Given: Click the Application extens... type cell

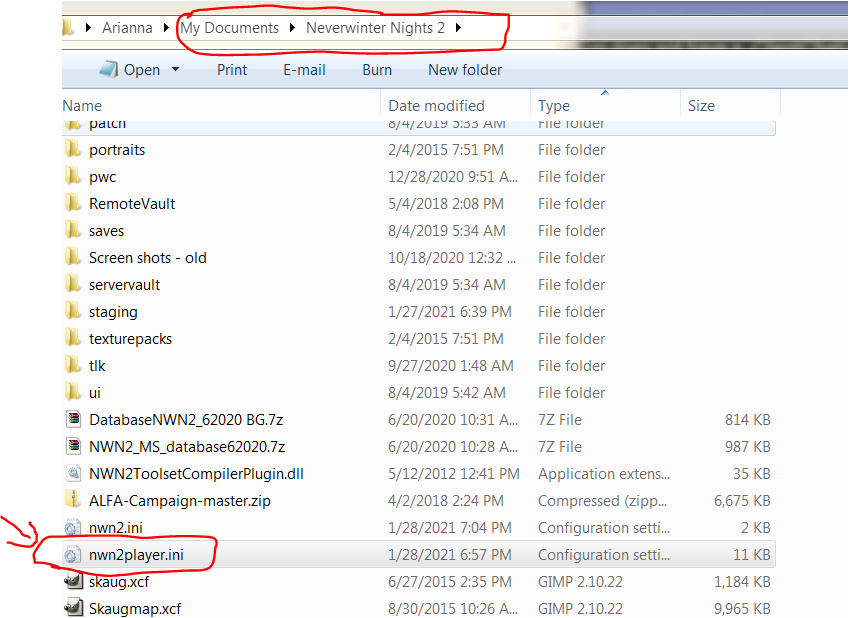Looking at the screenshot, I should tap(604, 474).
